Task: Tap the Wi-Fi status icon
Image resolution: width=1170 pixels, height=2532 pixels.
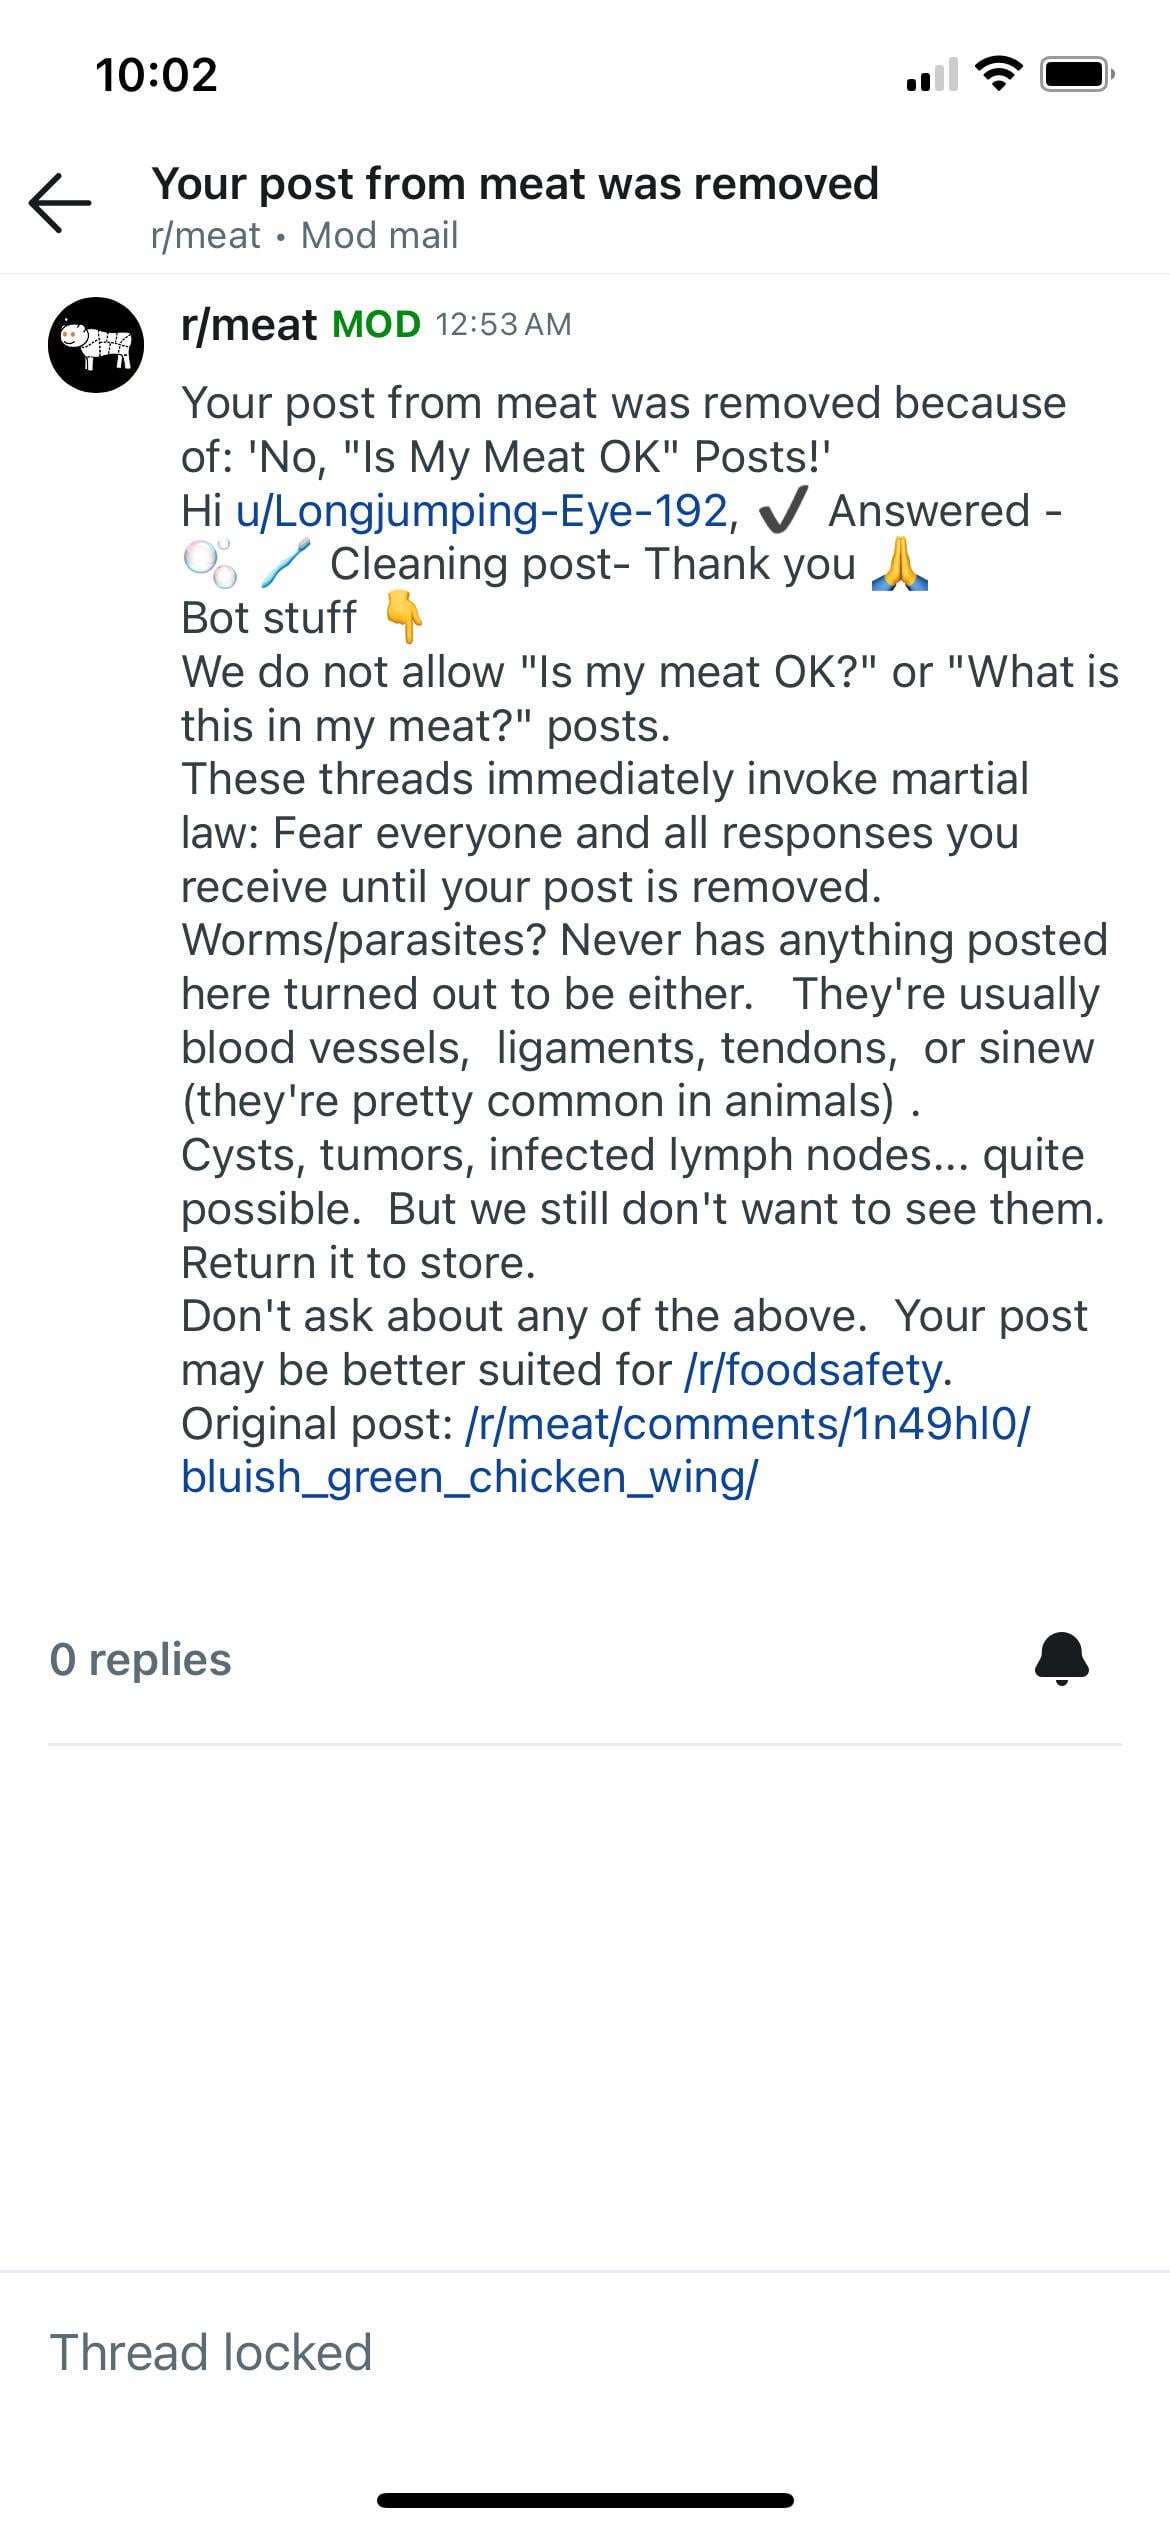Action: [x=998, y=74]
